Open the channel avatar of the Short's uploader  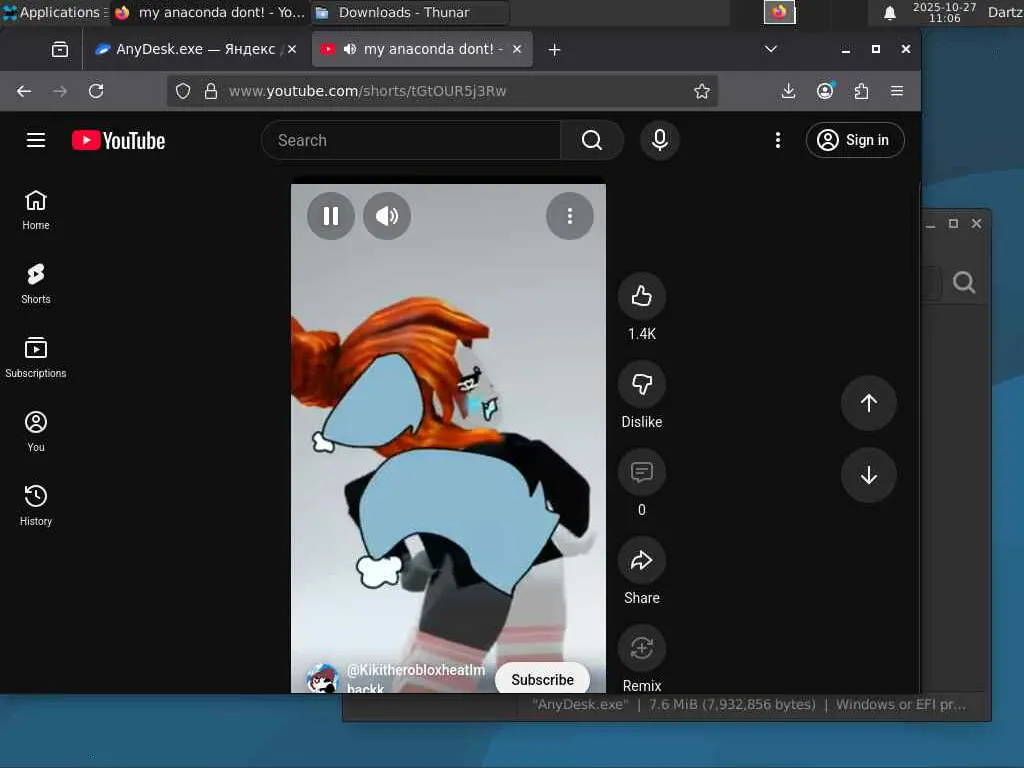pyautogui.click(x=322, y=679)
